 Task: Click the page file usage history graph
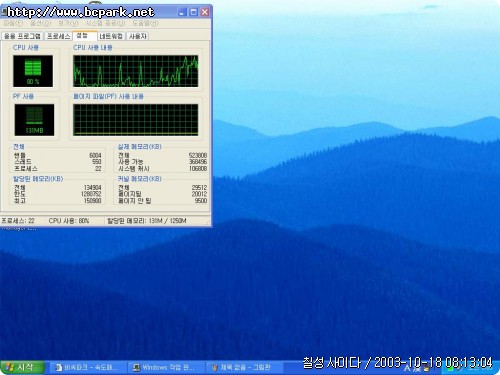[136, 120]
